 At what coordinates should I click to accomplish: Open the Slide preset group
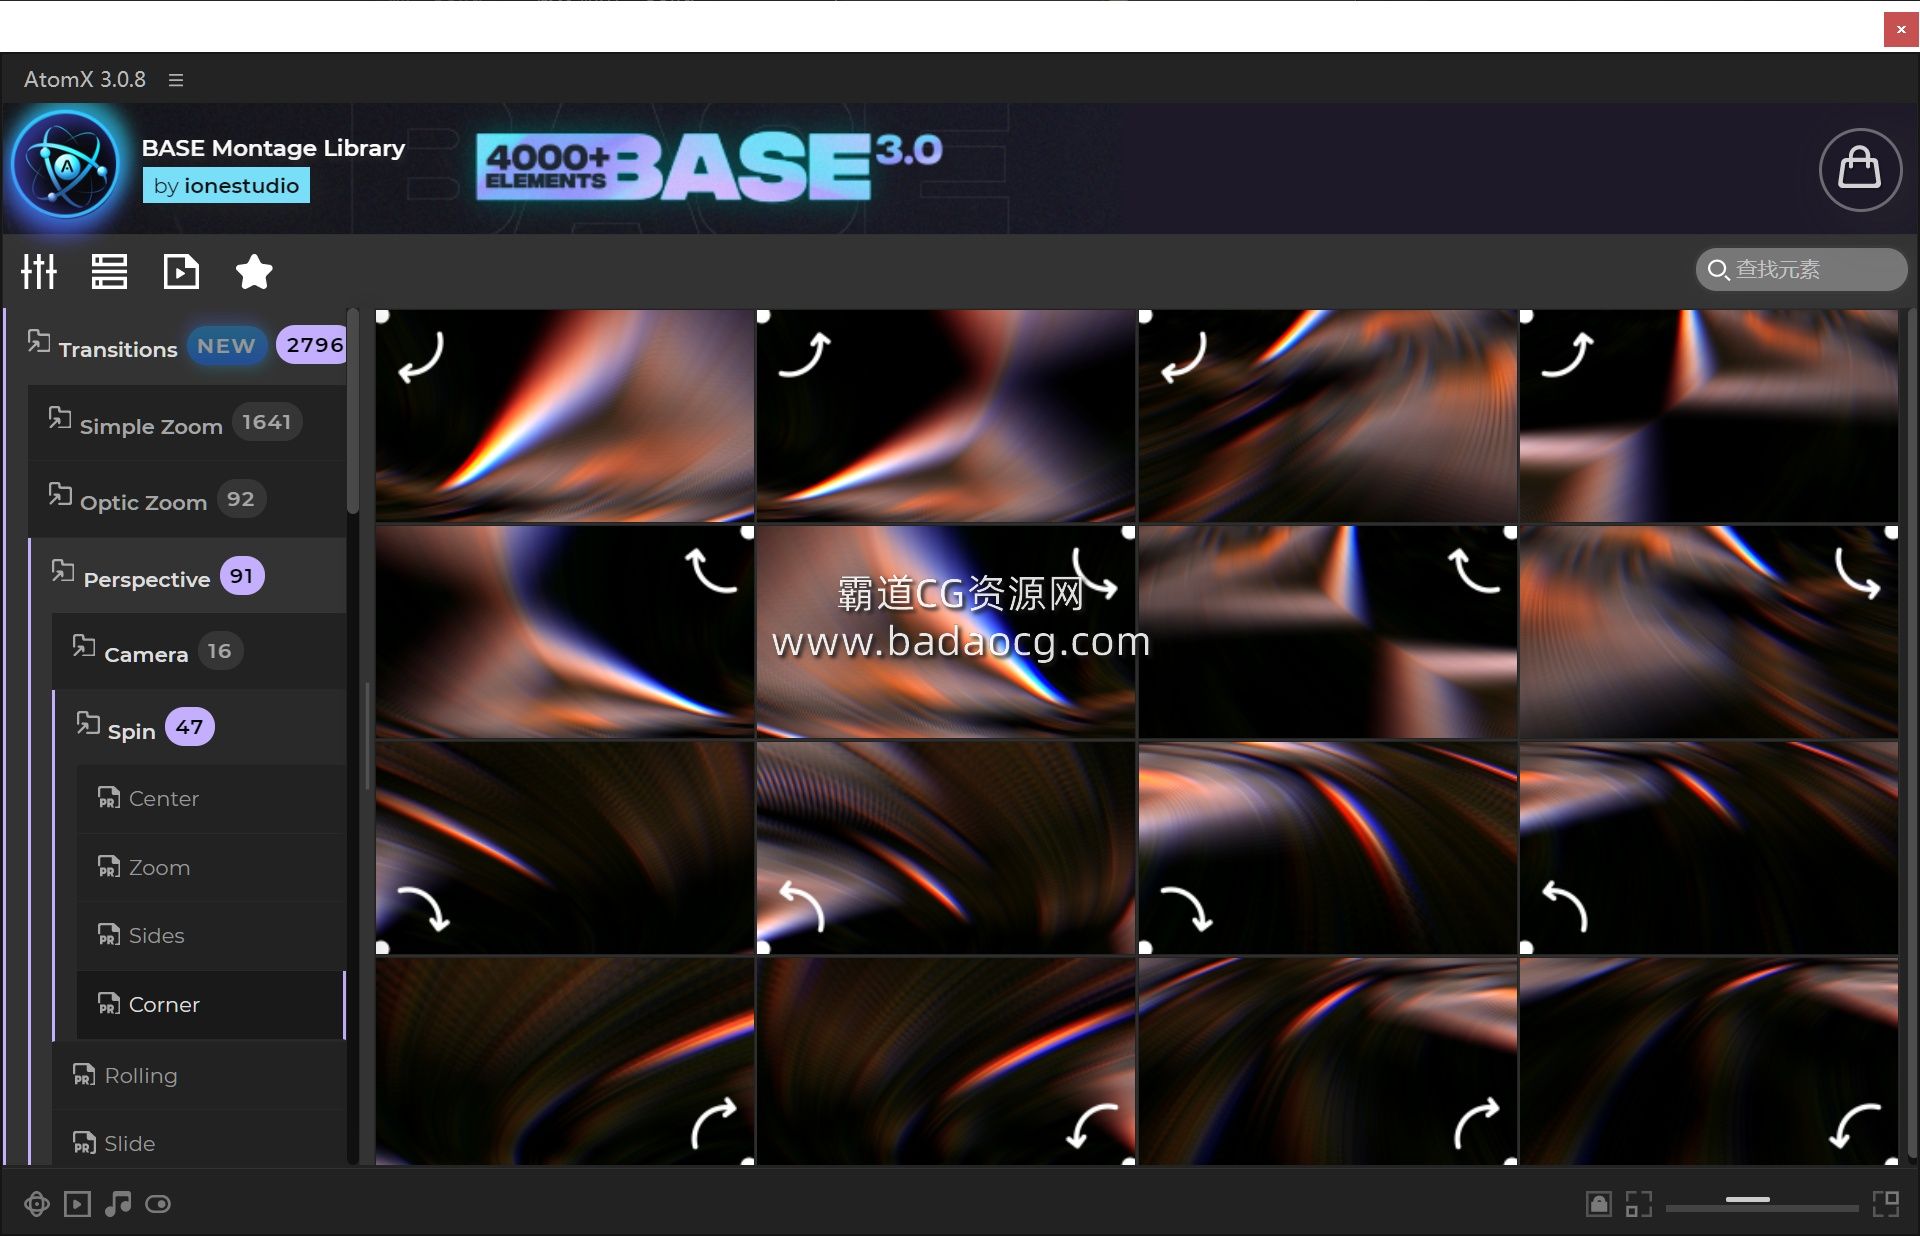pos(199,1144)
